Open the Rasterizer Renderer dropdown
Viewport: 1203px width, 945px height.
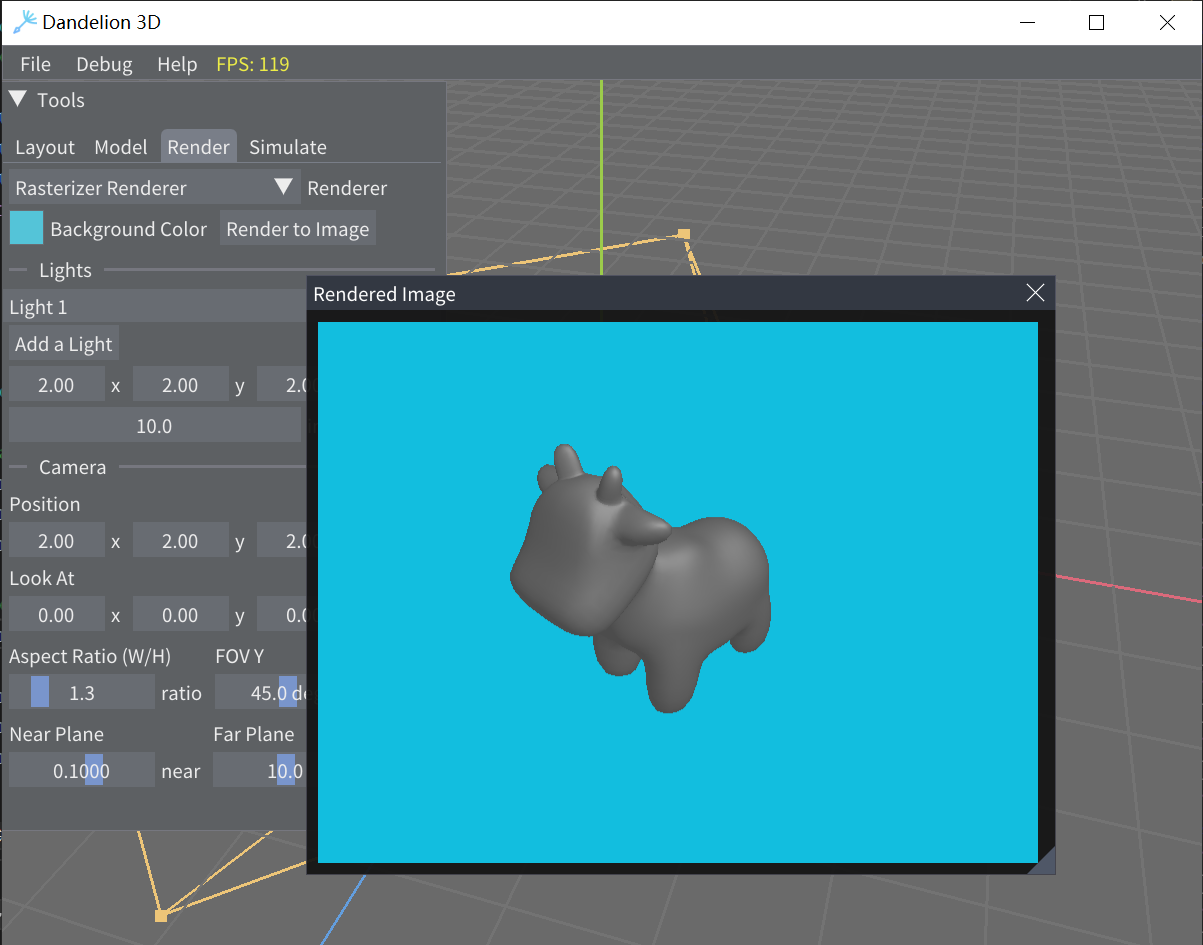pyautogui.click(x=155, y=188)
